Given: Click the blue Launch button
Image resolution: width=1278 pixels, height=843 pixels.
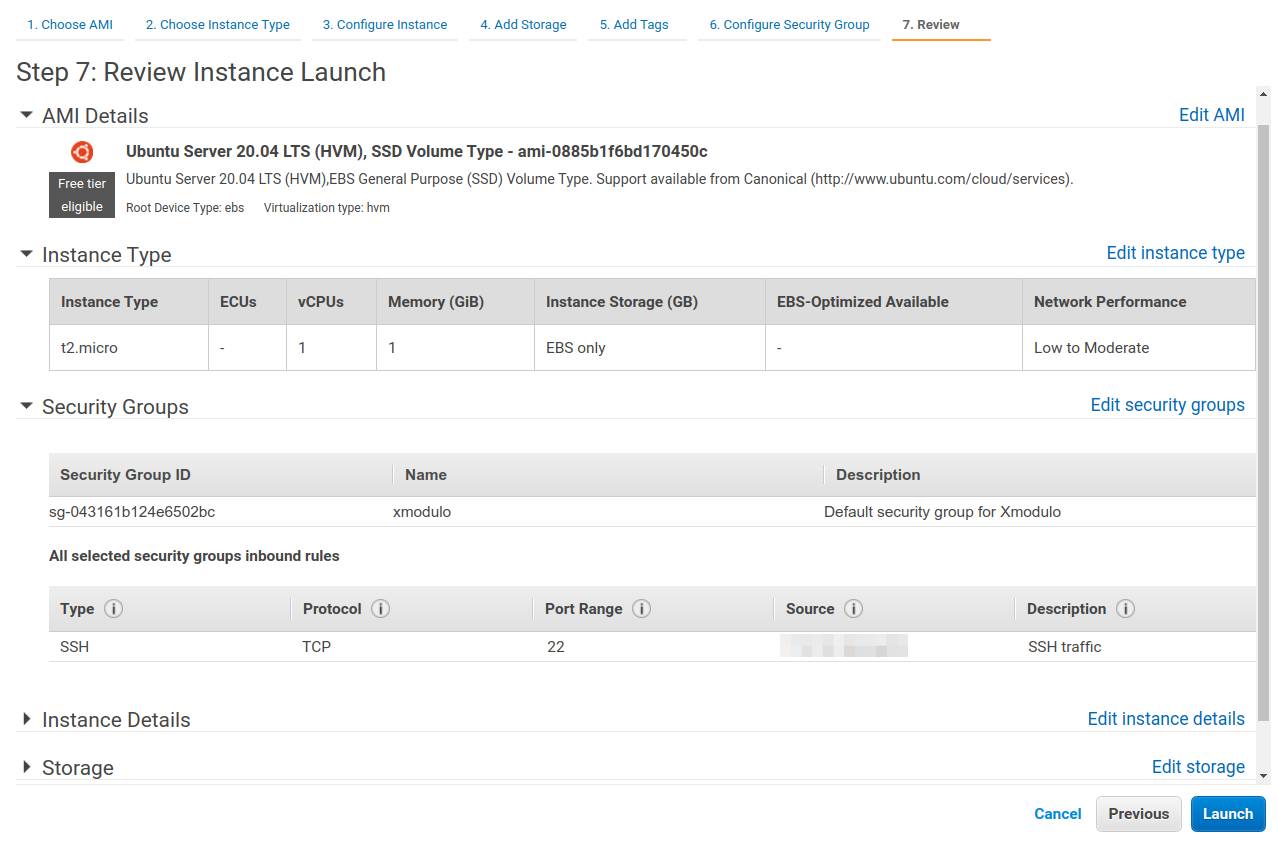Looking at the screenshot, I should (1228, 814).
